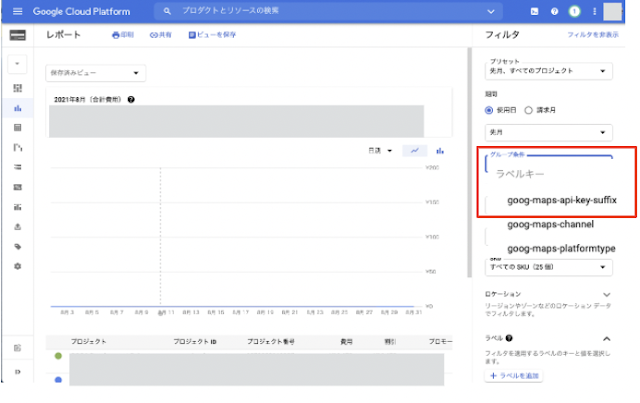Expand the ロケーション location section

[x=607, y=294]
